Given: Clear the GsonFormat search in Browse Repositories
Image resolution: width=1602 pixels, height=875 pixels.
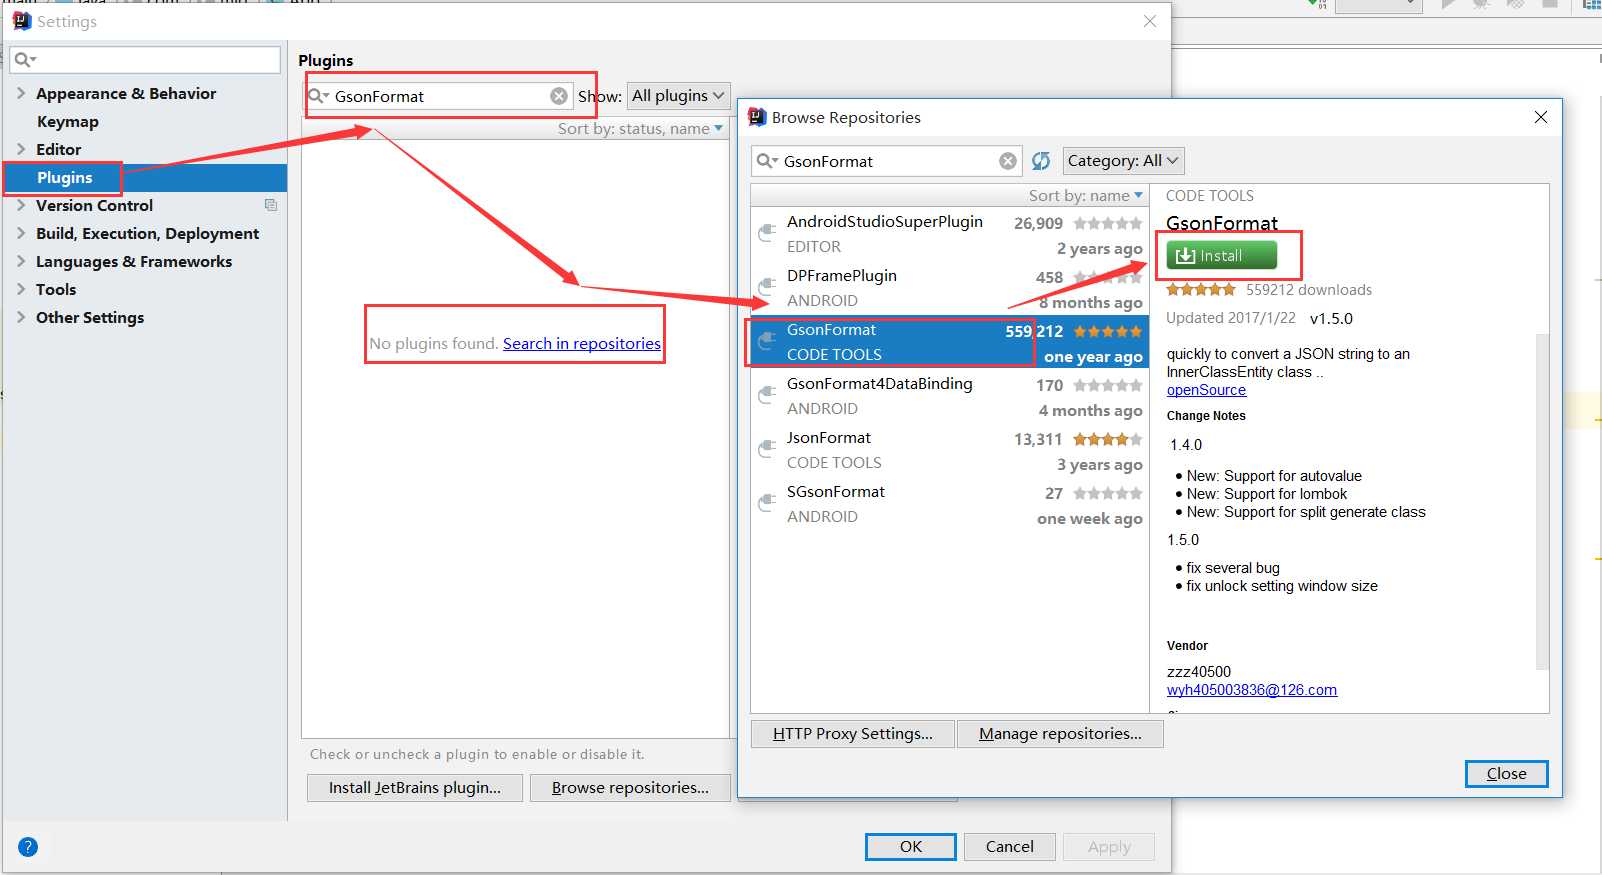Looking at the screenshot, I should [1008, 161].
